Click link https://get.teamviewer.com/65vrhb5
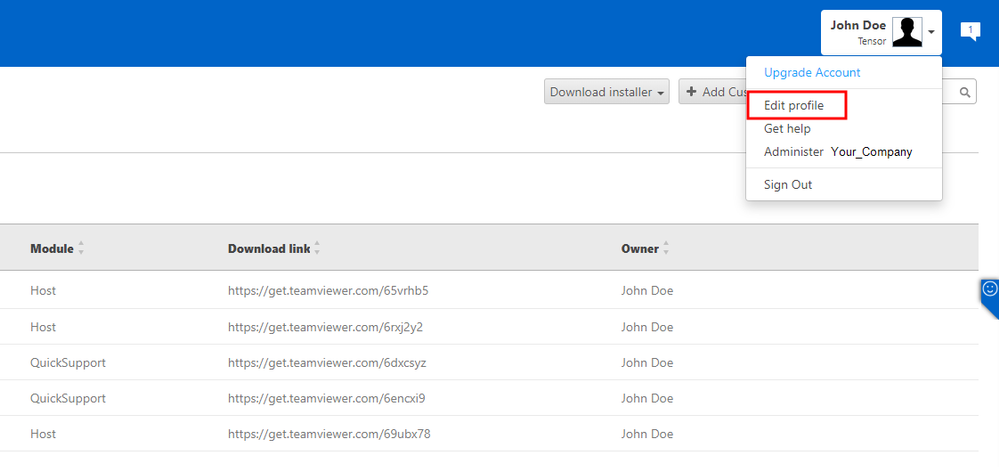The width and height of the screenshot is (999, 467). coord(328,291)
